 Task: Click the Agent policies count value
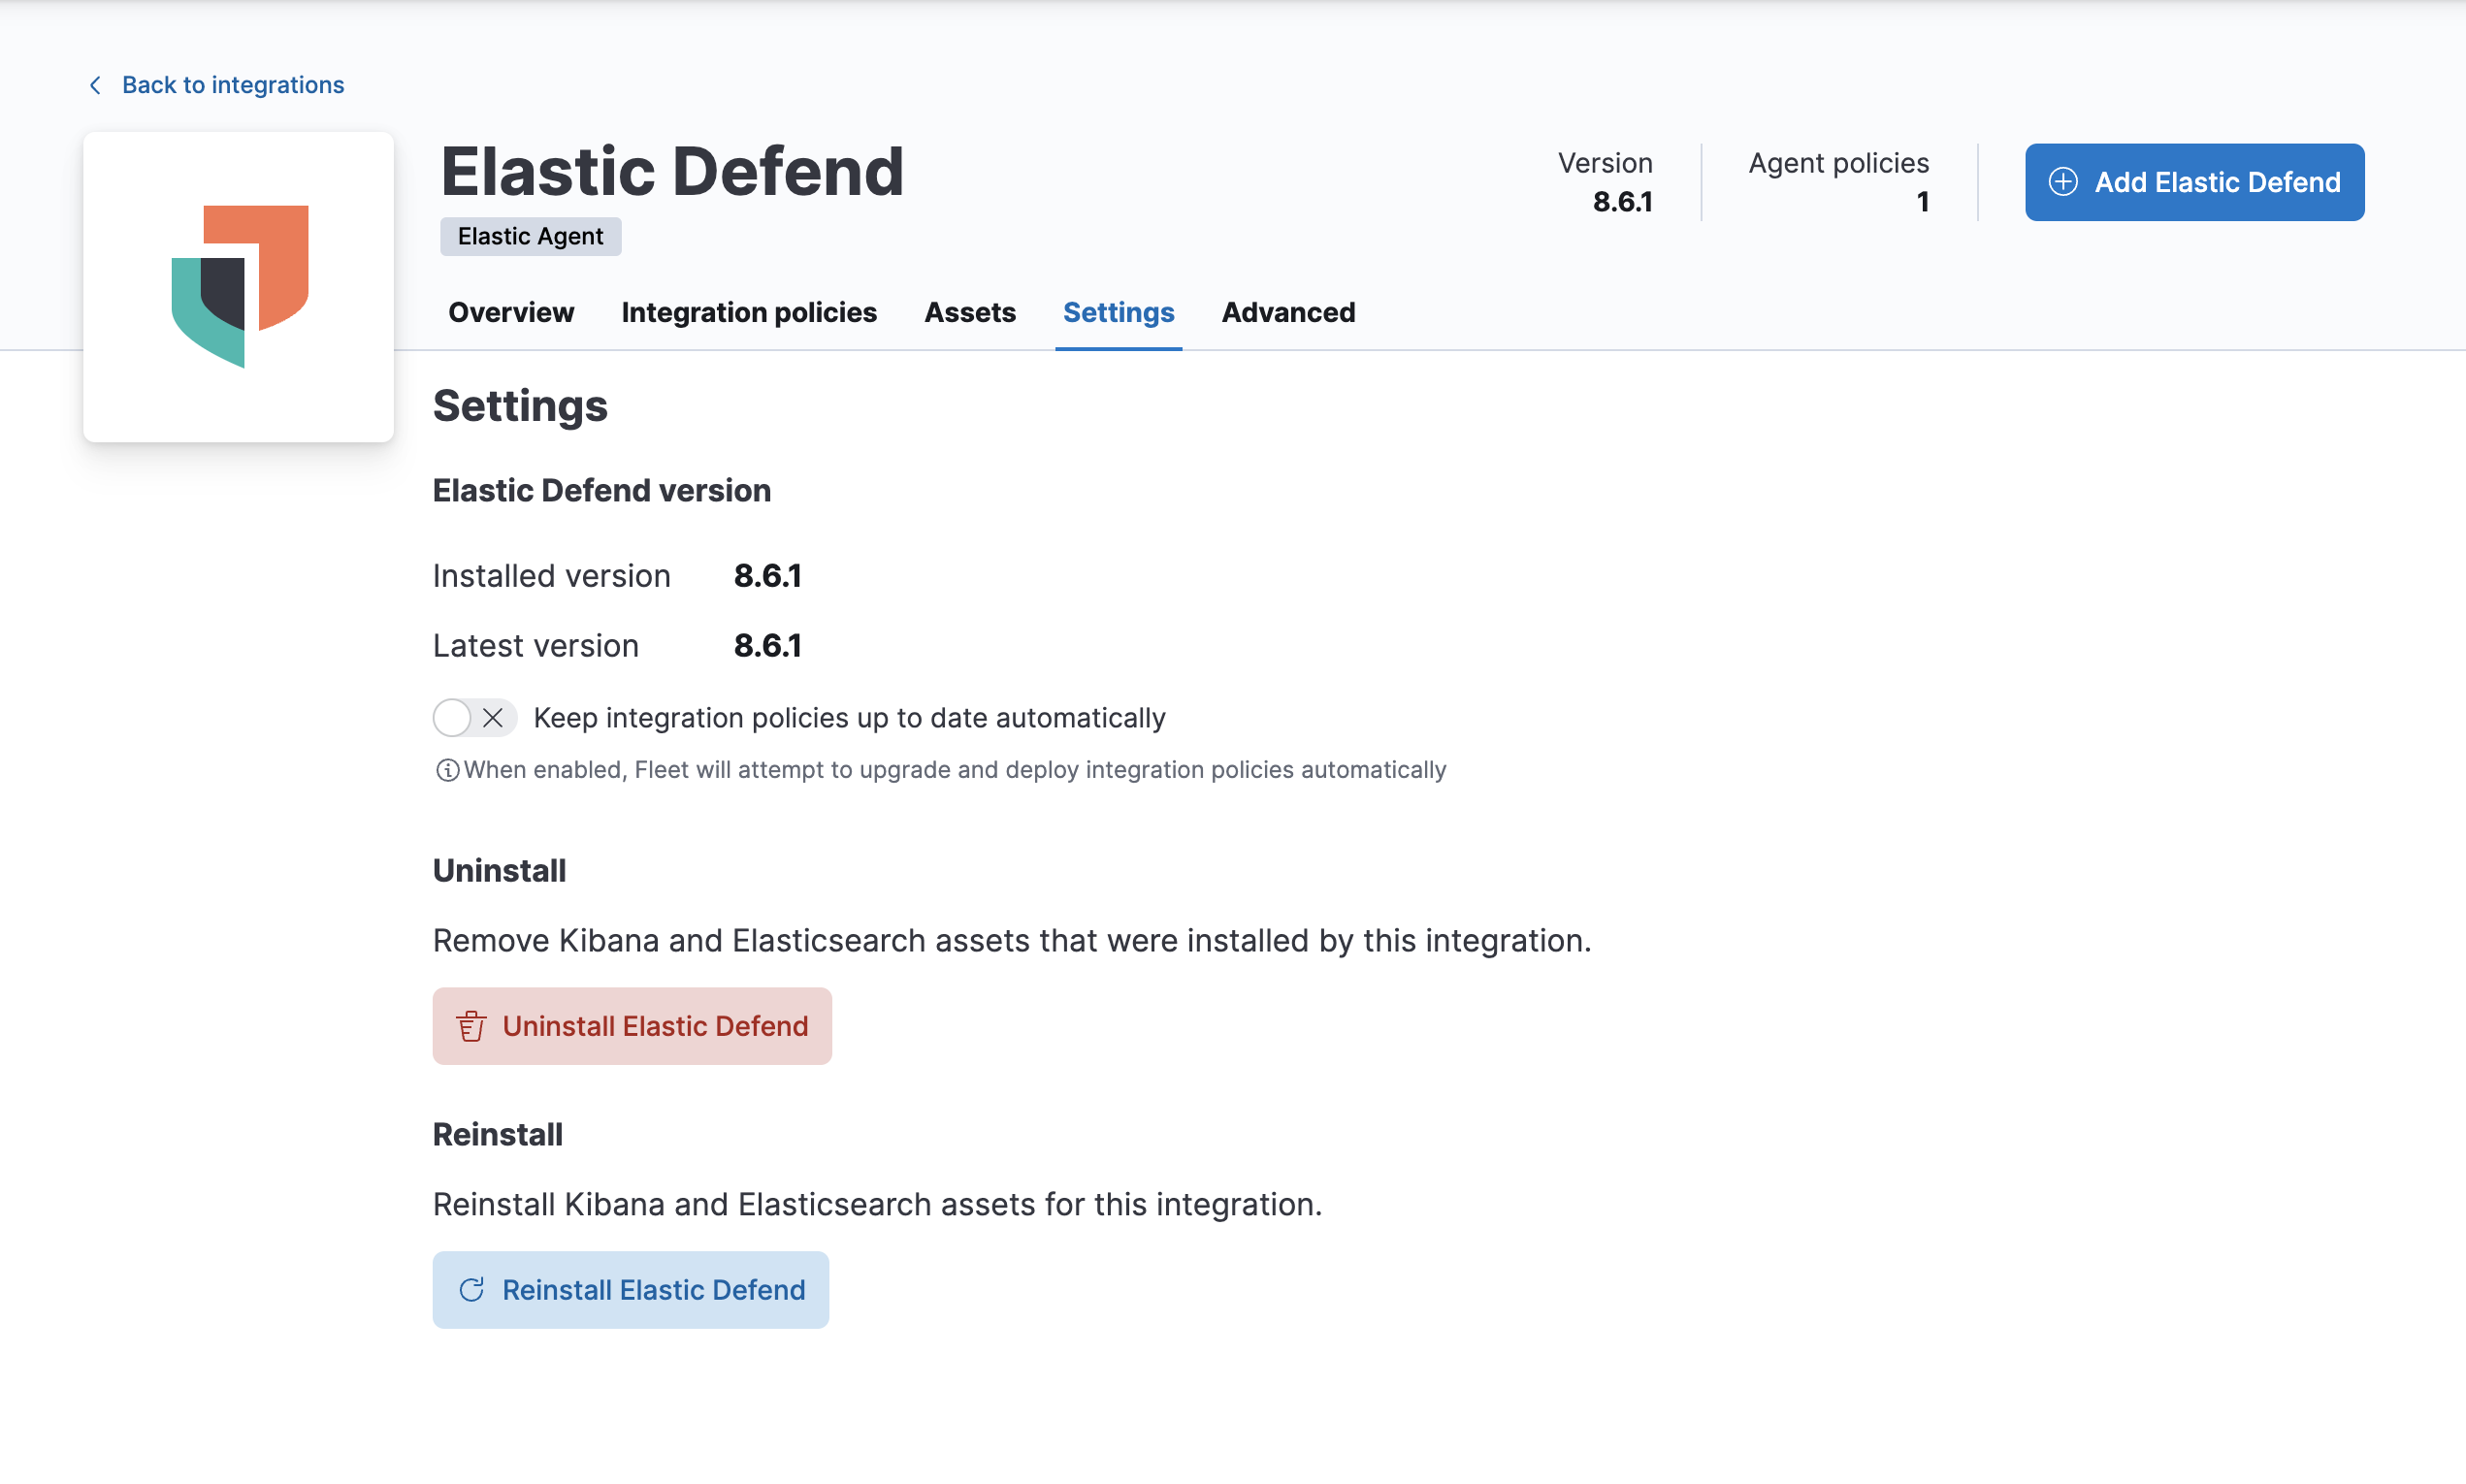(1922, 202)
